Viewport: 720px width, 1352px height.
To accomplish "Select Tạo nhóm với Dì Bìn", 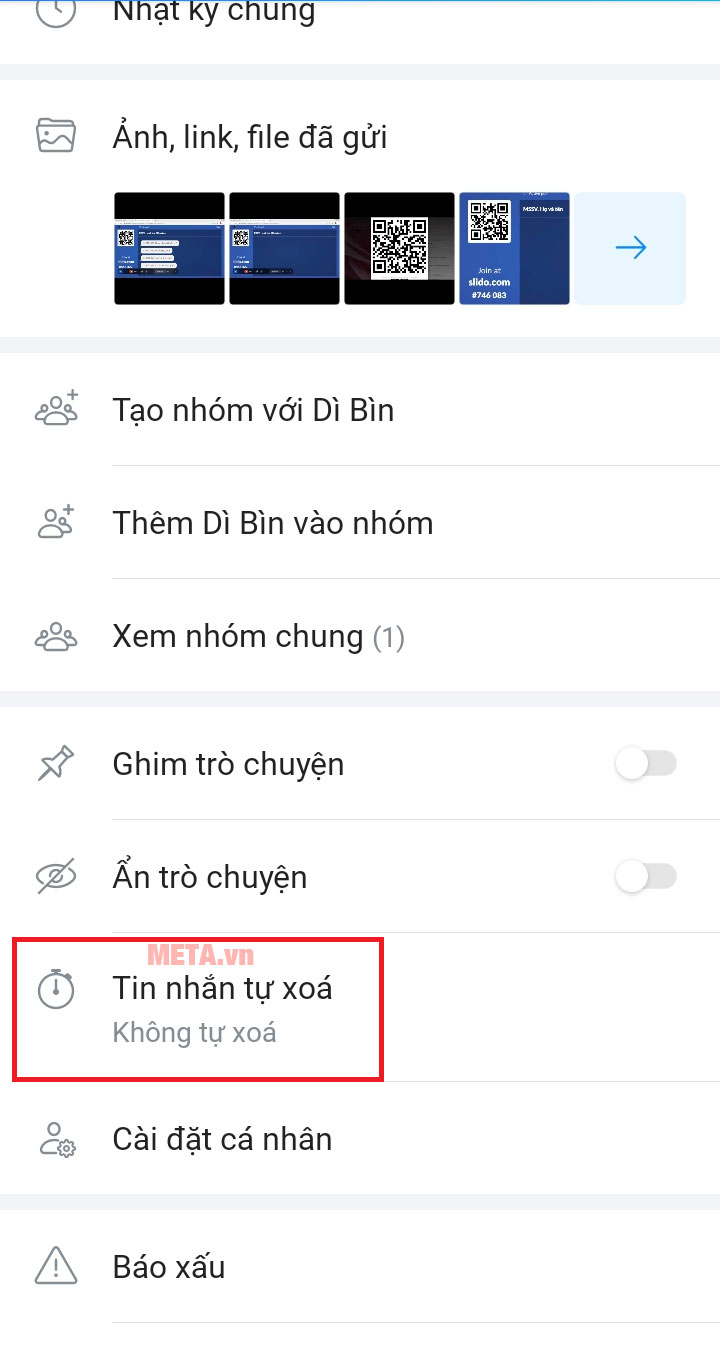I will tap(360, 410).
